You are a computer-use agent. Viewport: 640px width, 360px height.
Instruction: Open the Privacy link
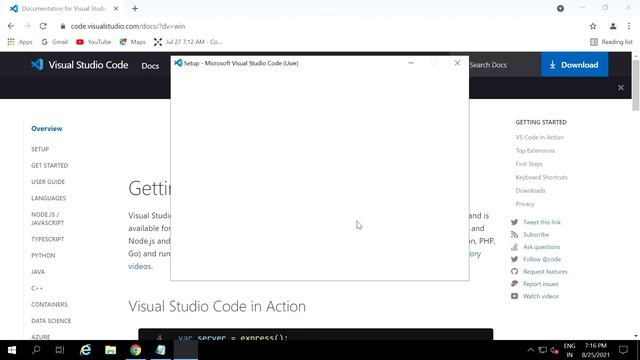pyautogui.click(x=524, y=204)
